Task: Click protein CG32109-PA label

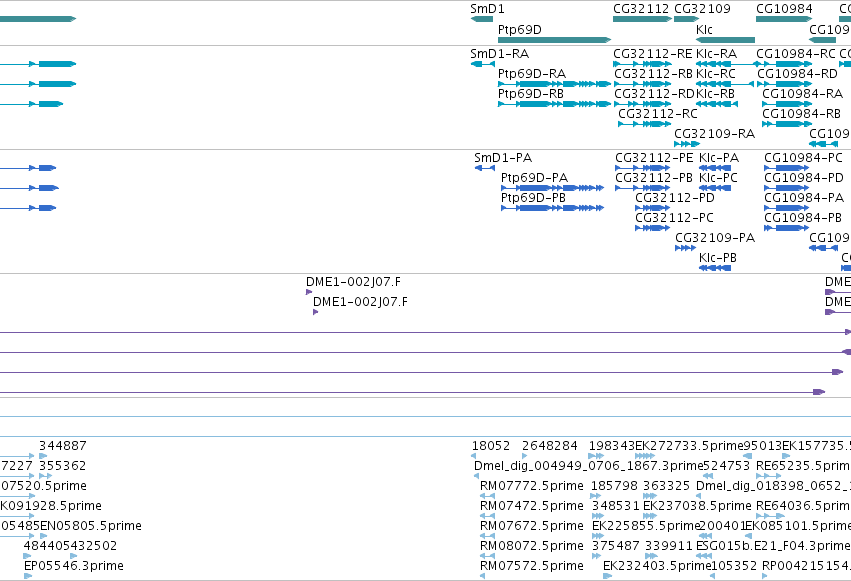Action: coord(715,238)
